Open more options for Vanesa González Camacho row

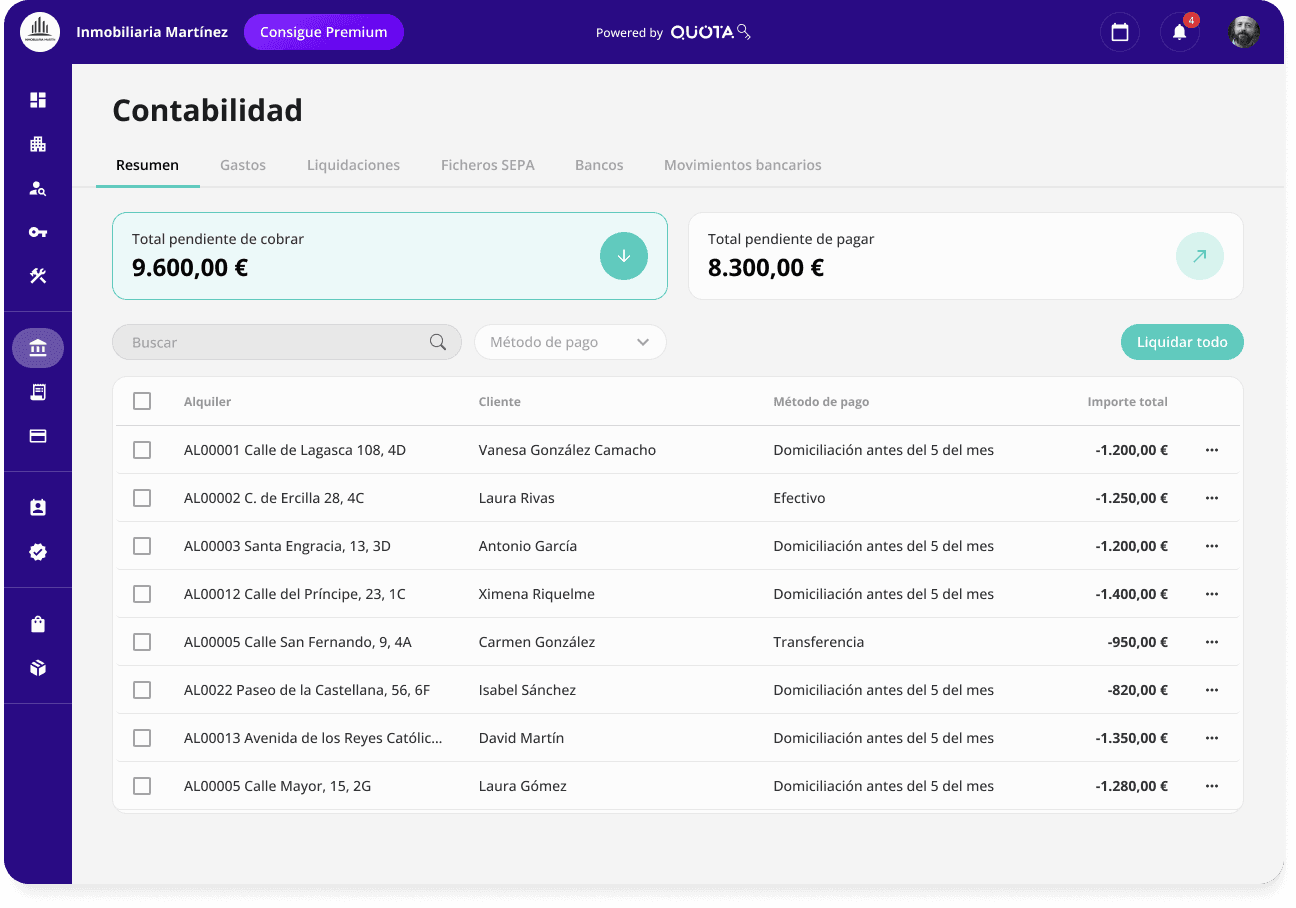coord(1212,450)
